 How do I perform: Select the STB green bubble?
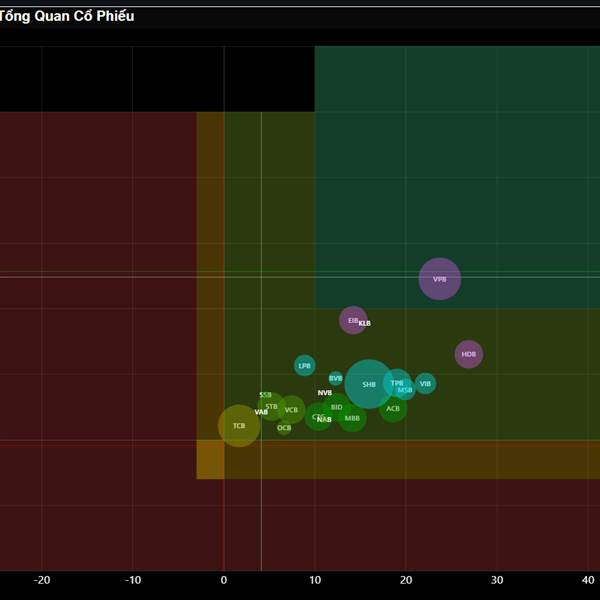point(271,406)
